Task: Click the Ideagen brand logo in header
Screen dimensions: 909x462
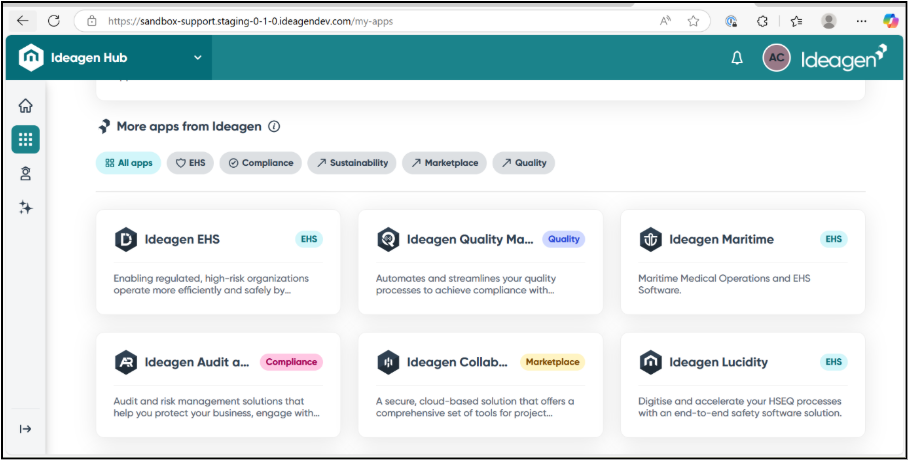Action: click(x=844, y=58)
